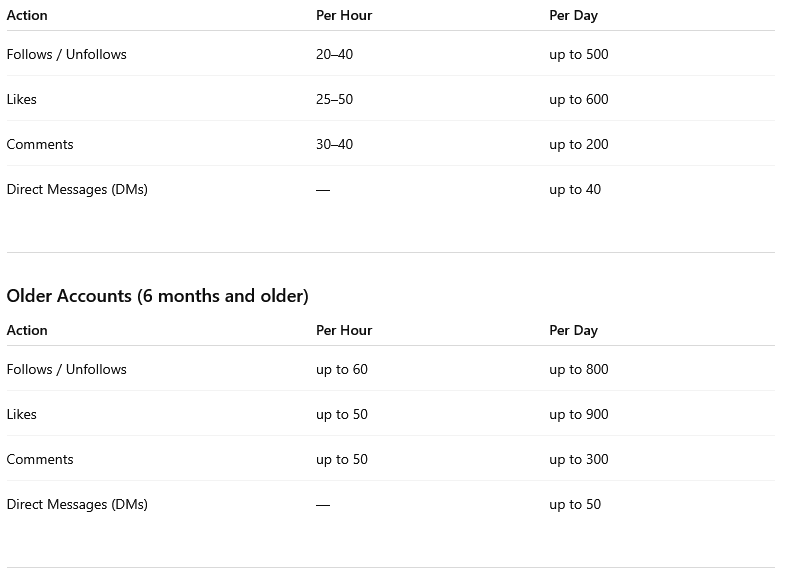The image size is (788, 579).
Task: Click the "up to 900" daily likes limit
Action: pos(578,415)
